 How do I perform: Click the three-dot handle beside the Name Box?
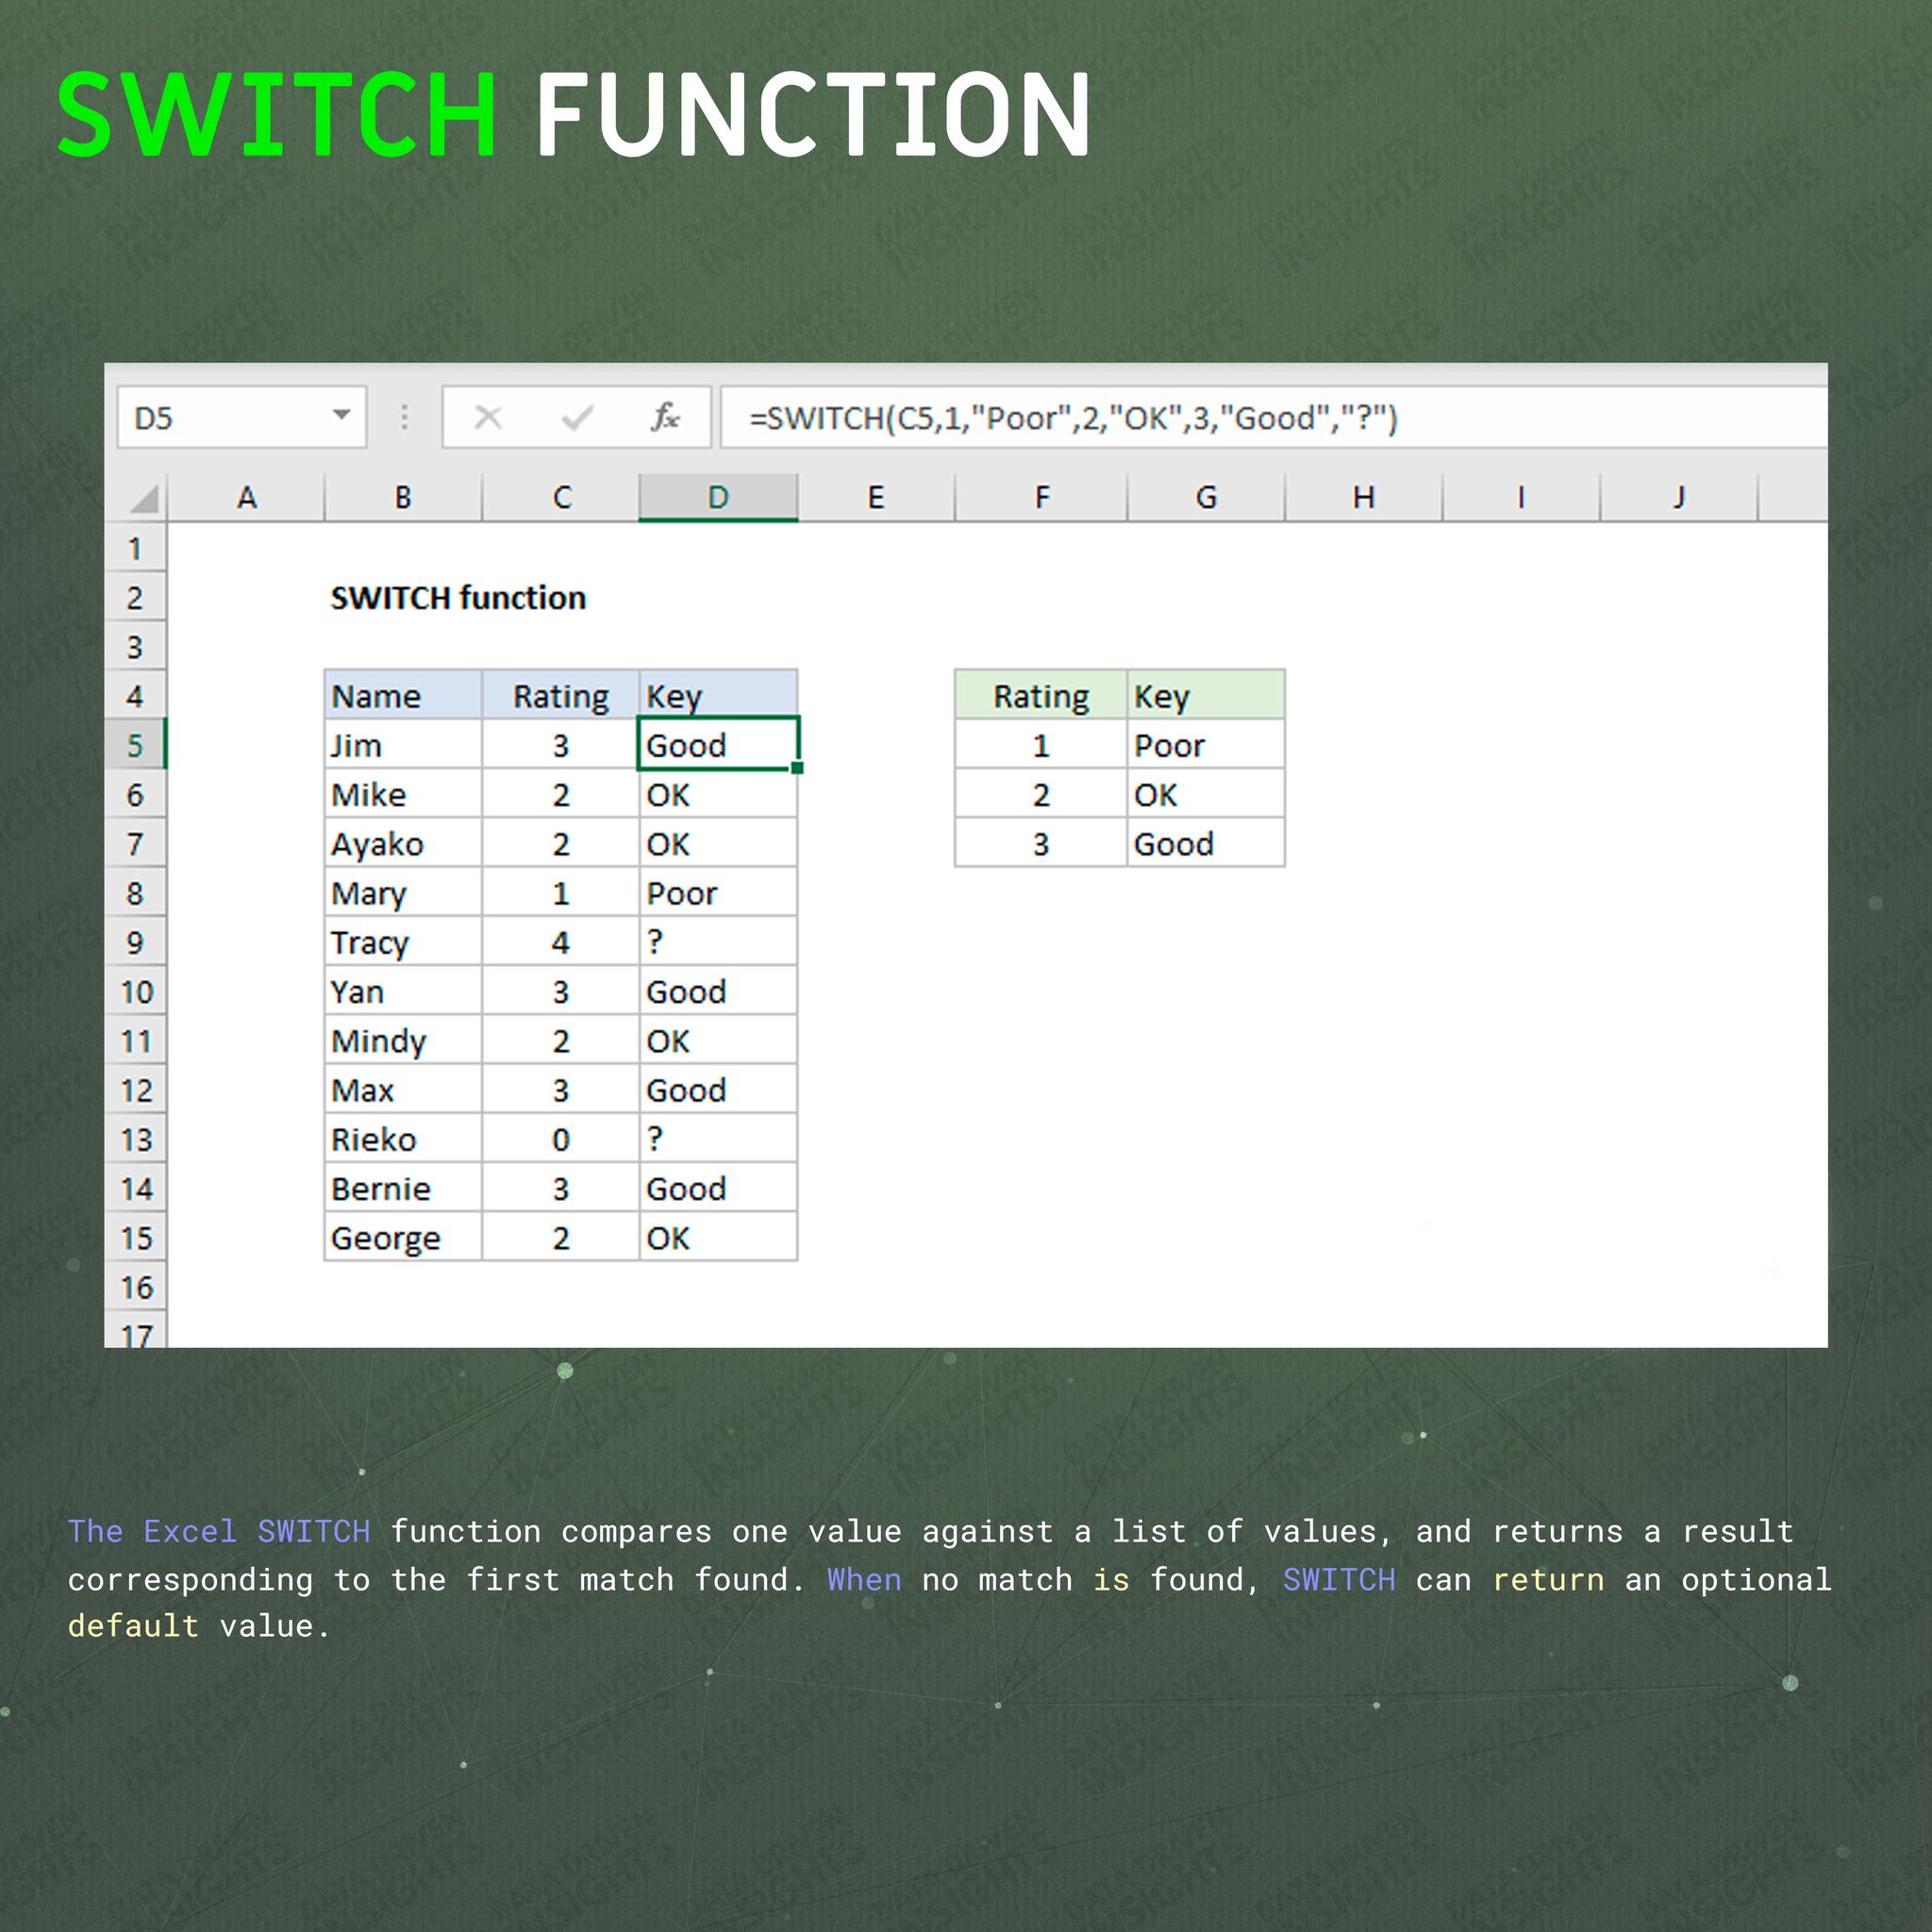pos(404,417)
